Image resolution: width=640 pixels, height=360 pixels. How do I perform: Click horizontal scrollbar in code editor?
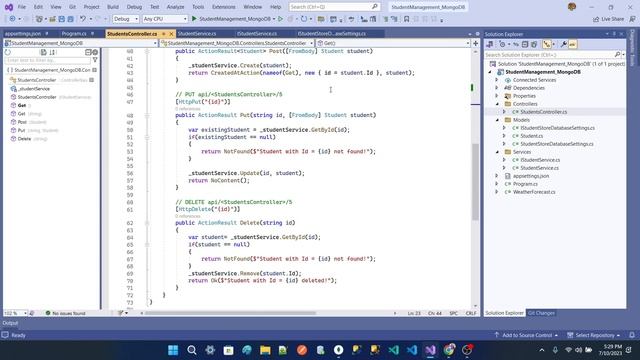(231, 313)
